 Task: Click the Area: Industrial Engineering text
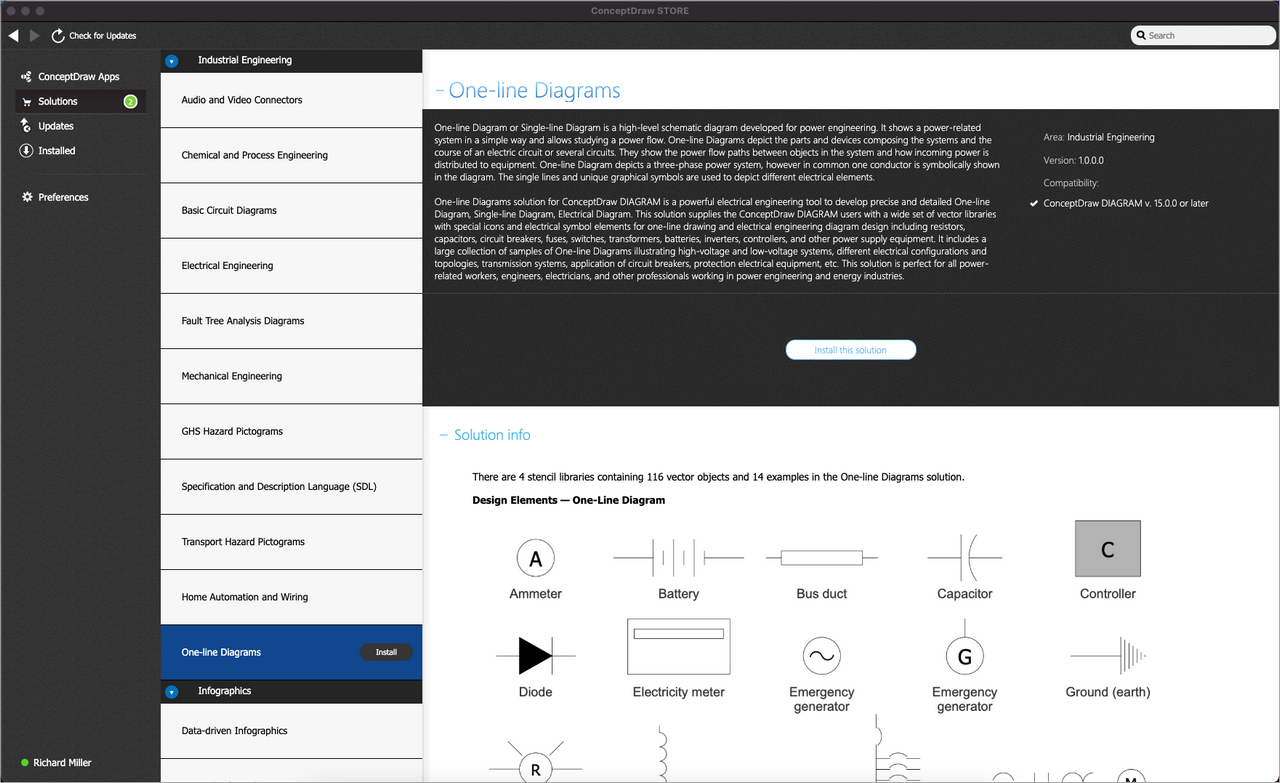tap(1099, 137)
